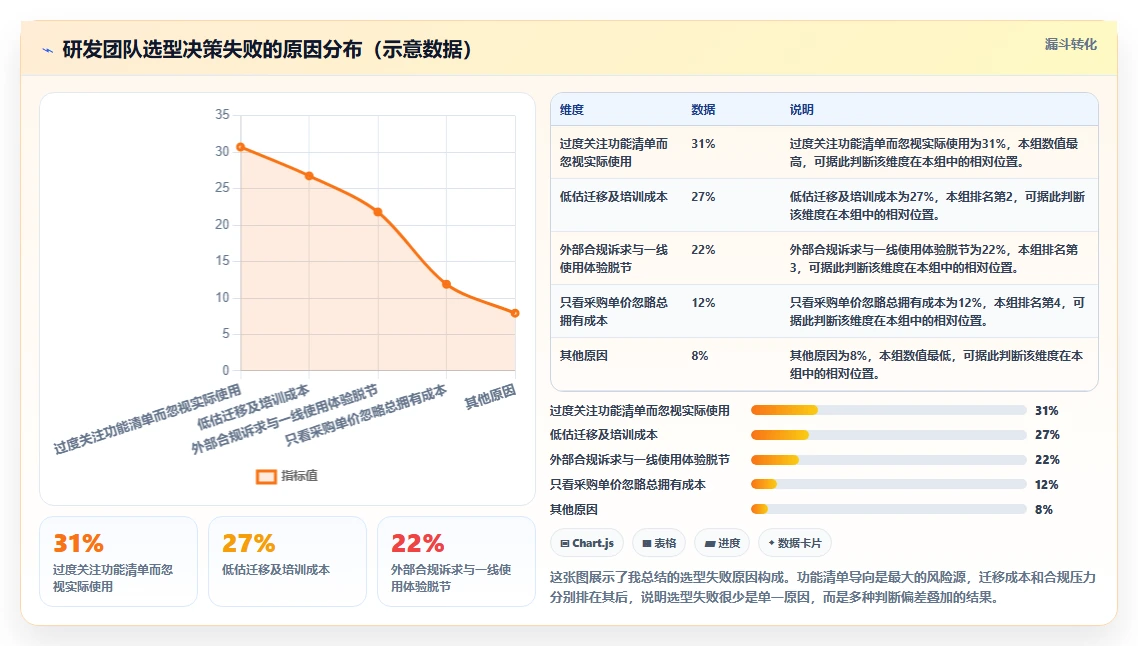1138x646 pixels.
Task: Click the x-axis label 其他原因 under the chart
Action: click(490, 397)
